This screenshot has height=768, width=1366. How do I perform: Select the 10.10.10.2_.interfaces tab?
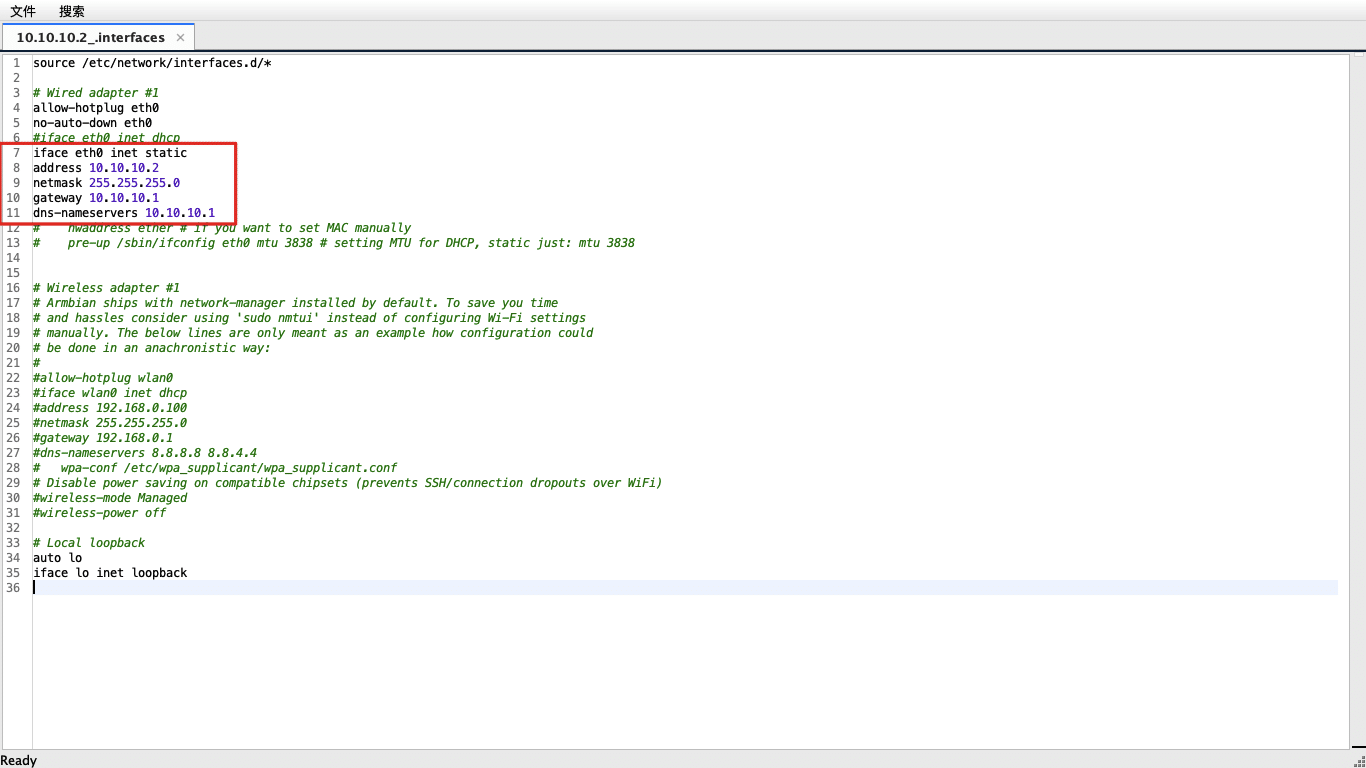tap(91, 37)
